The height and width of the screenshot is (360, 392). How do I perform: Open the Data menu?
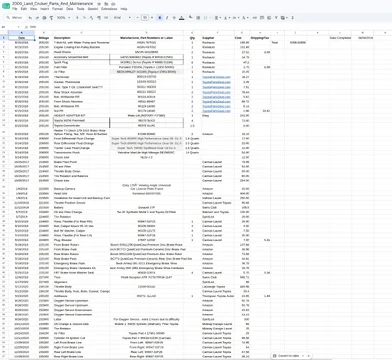[x=70, y=9]
